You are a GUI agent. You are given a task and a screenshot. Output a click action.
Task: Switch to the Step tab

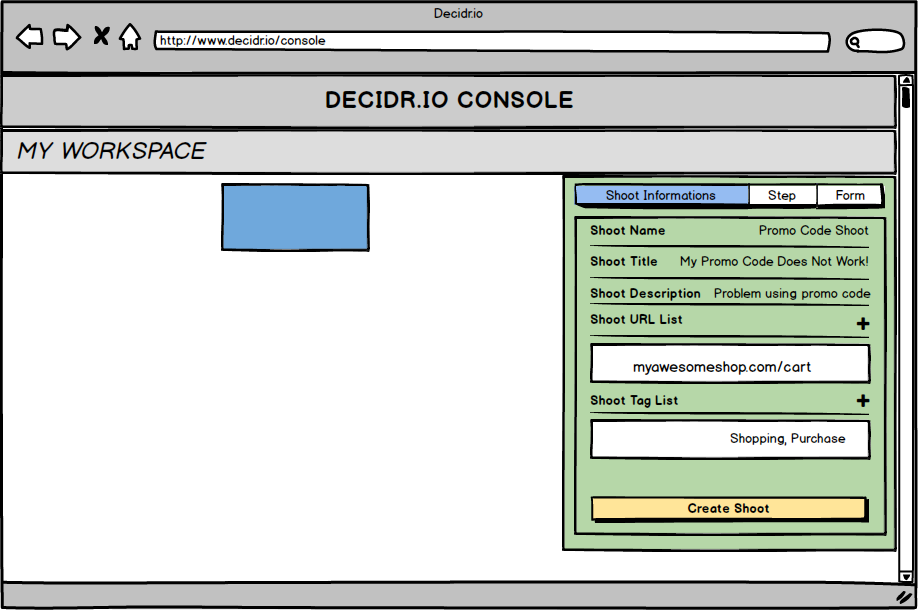(783, 195)
